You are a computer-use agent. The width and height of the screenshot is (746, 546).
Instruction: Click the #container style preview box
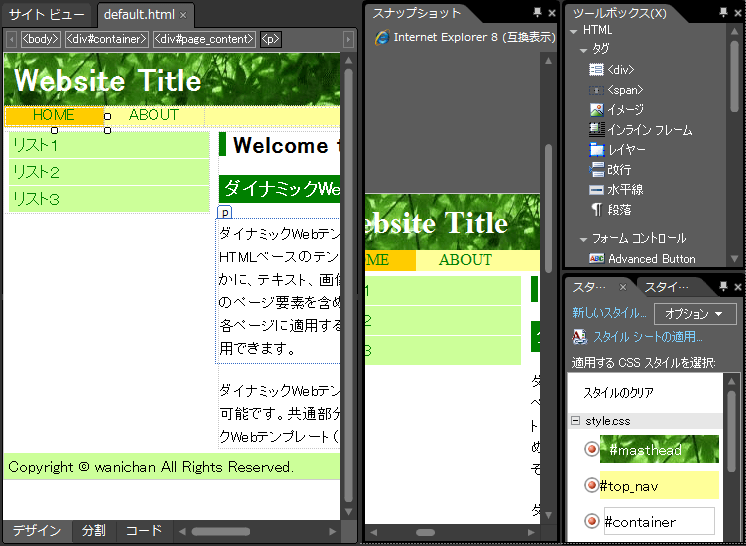point(659,521)
